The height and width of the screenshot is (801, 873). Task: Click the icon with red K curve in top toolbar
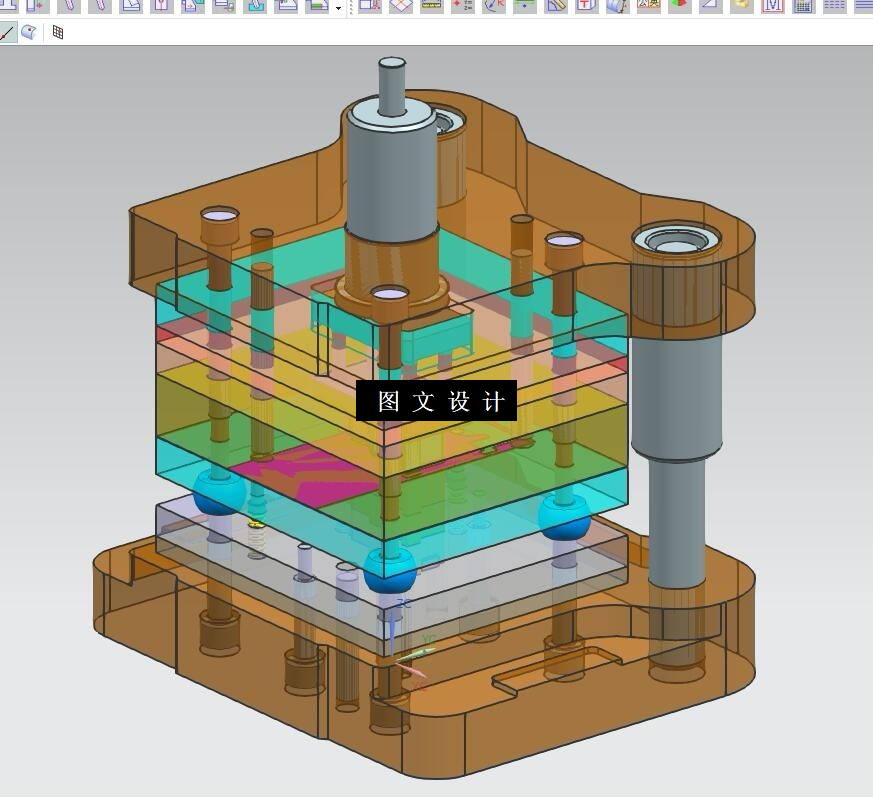click(x=493, y=6)
